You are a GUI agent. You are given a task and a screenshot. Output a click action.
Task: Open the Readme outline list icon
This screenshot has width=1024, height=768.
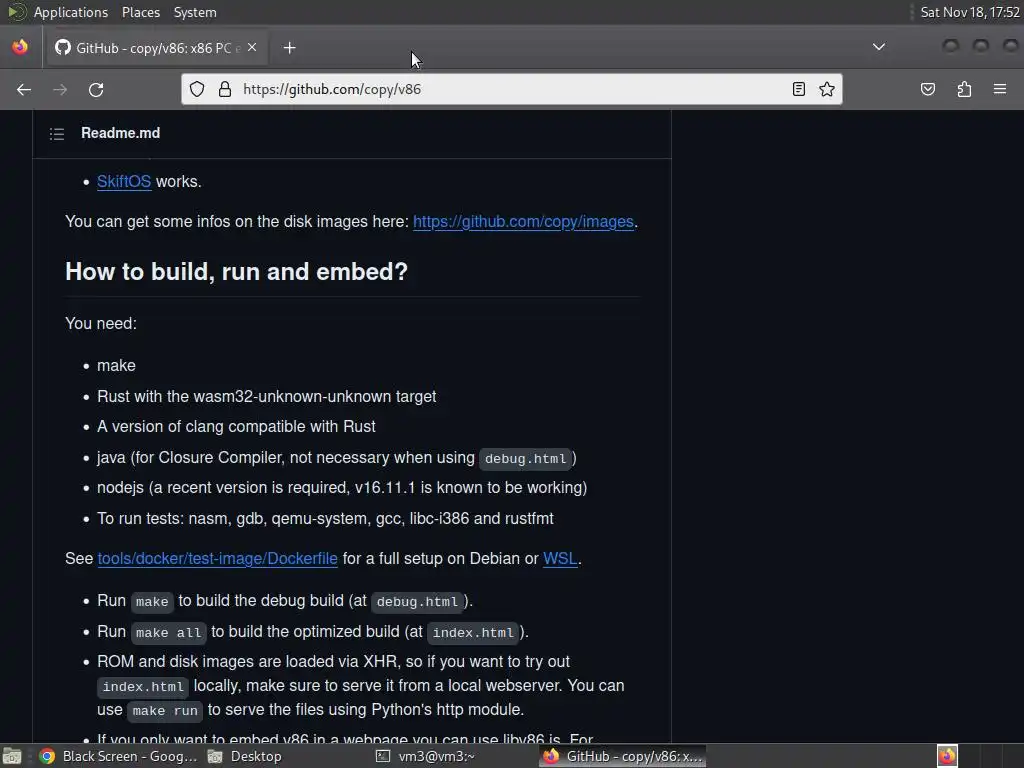[x=57, y=134]
